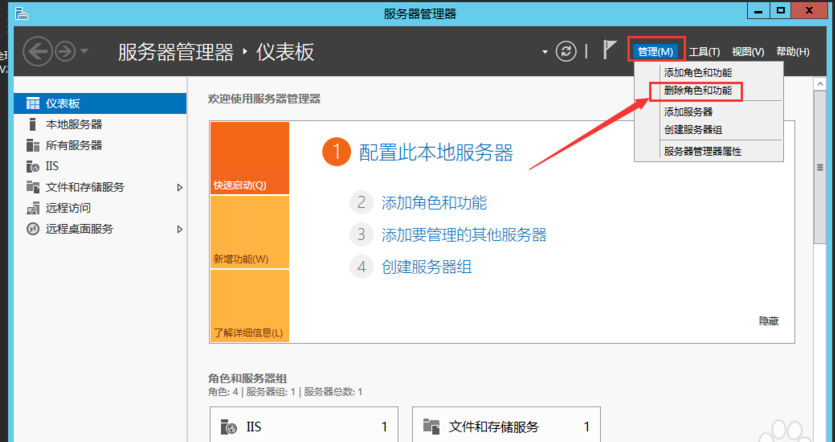Select 远程桌面服务 in sidebar
Screen dimensions: 835x442
(100, 229)
